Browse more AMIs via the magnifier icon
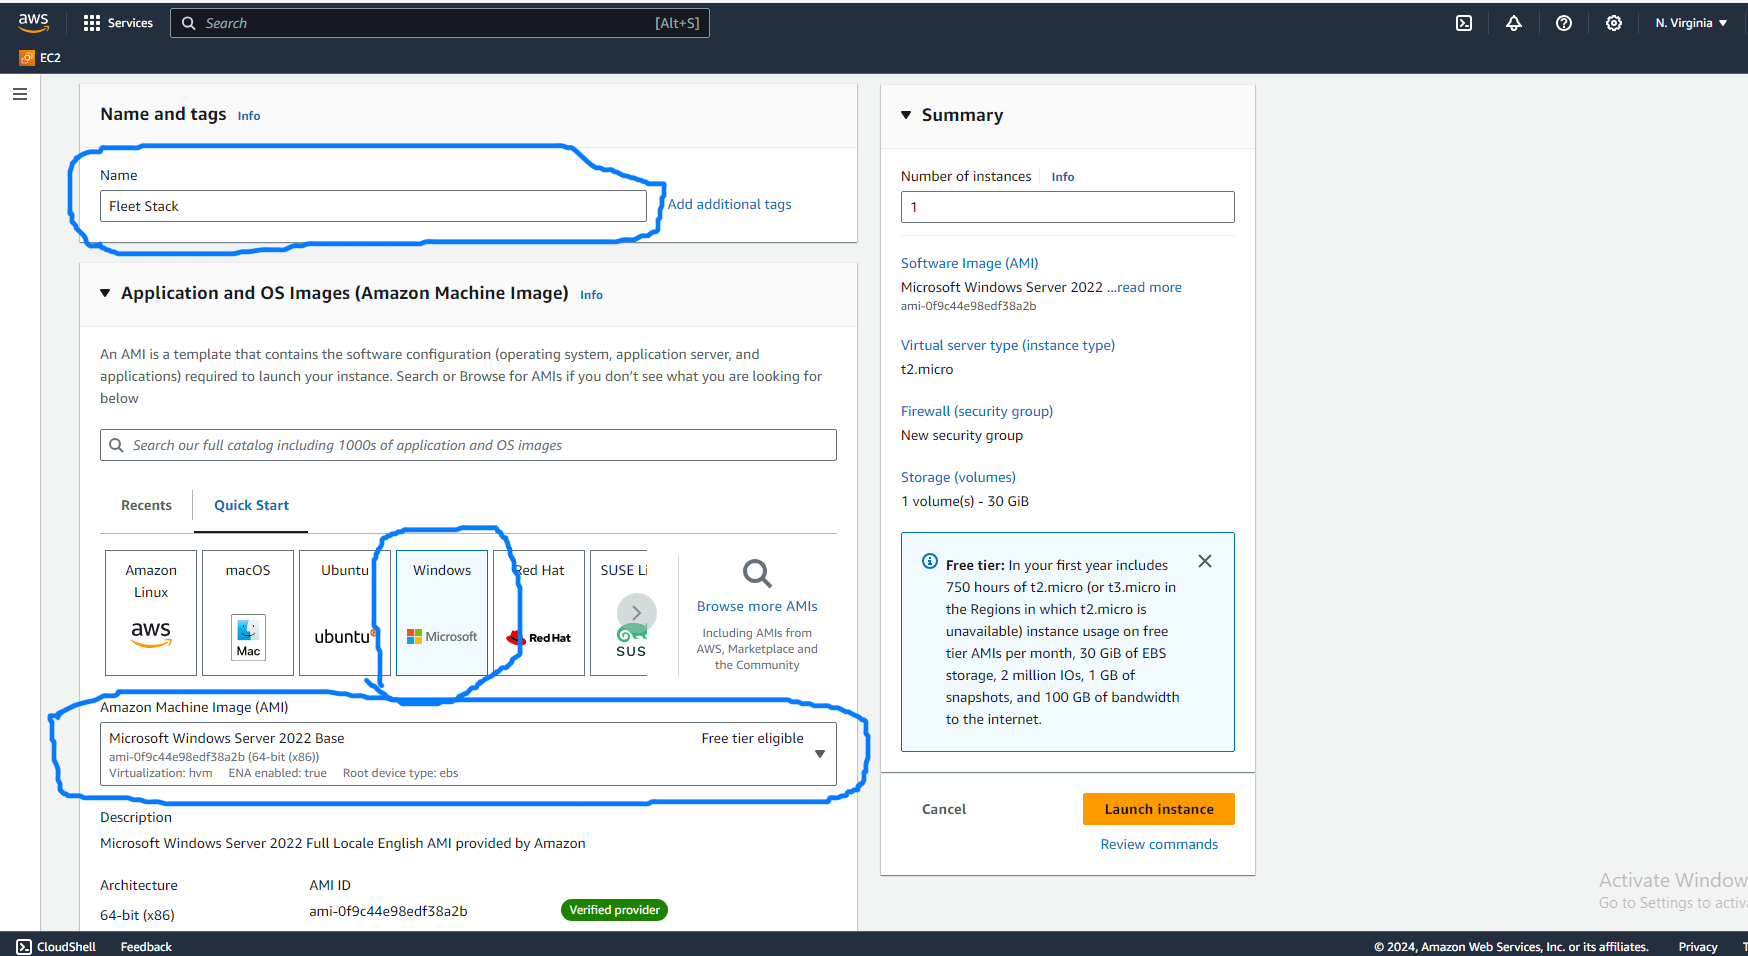1748x956 pixels. point(757,573)
